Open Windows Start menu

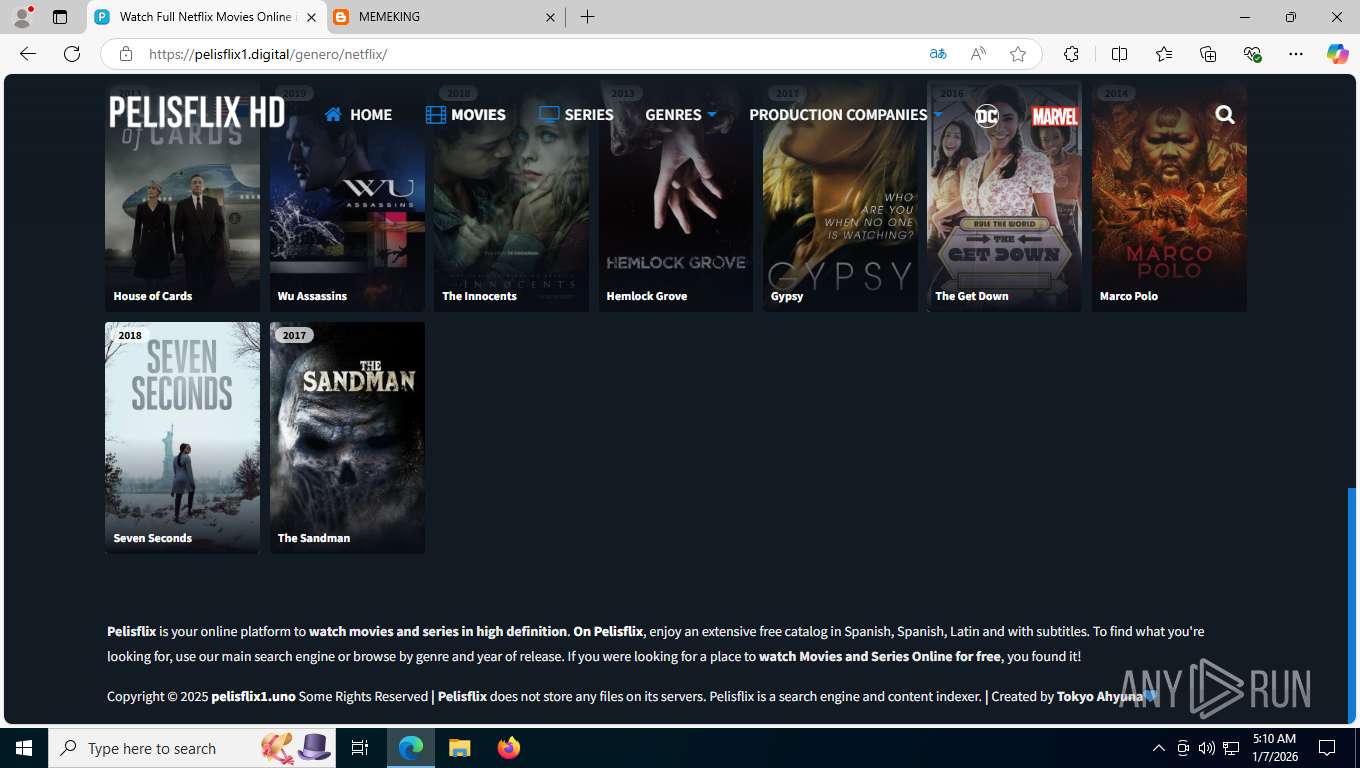coord(24,748)
